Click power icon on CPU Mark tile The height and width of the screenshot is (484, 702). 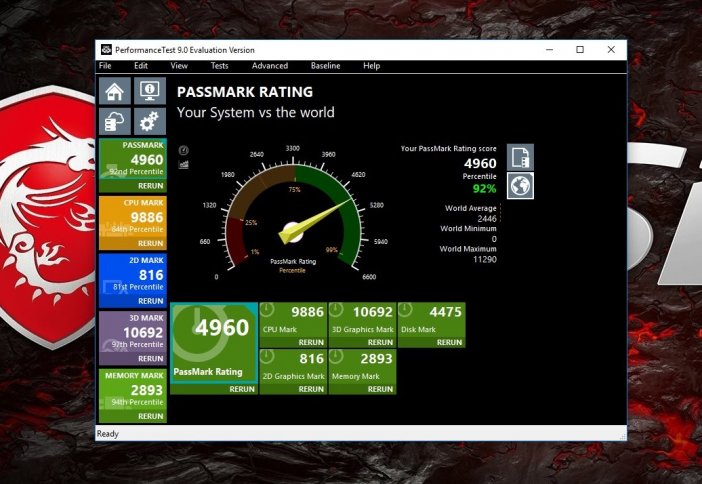click(267, 309)
